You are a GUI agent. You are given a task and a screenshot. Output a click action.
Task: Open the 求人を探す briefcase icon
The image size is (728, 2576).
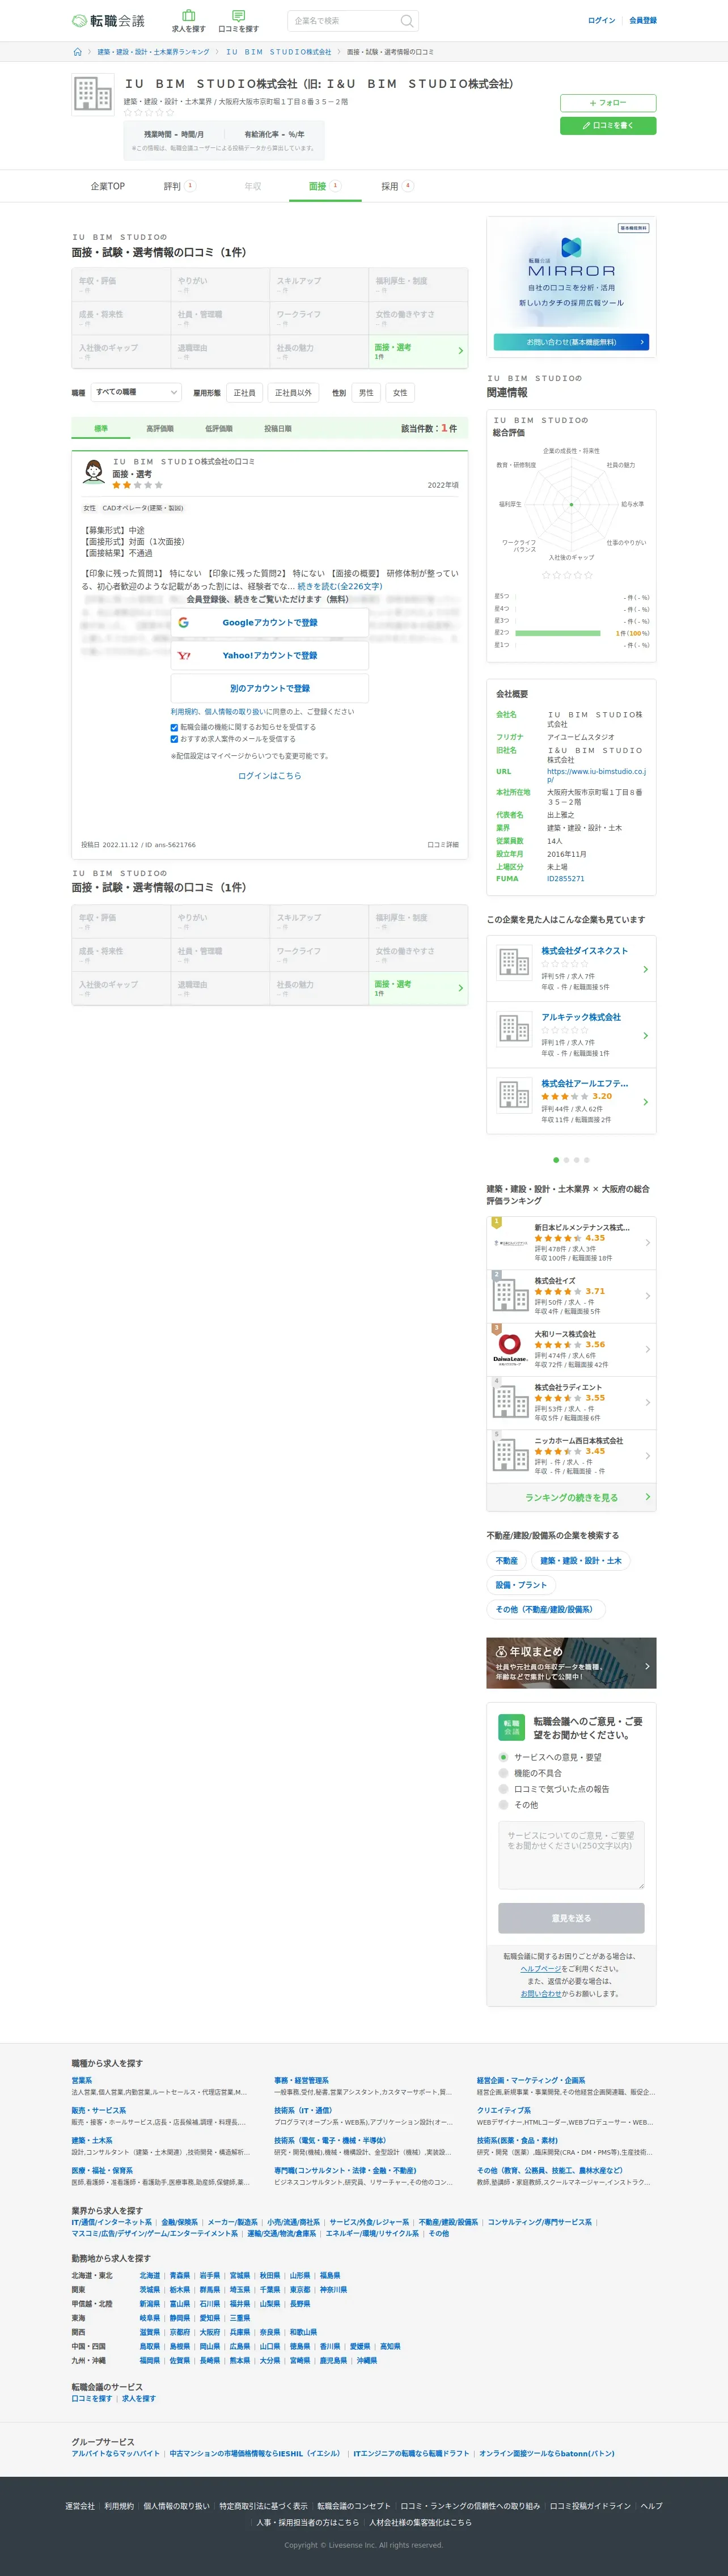click(x=188, y=16)
